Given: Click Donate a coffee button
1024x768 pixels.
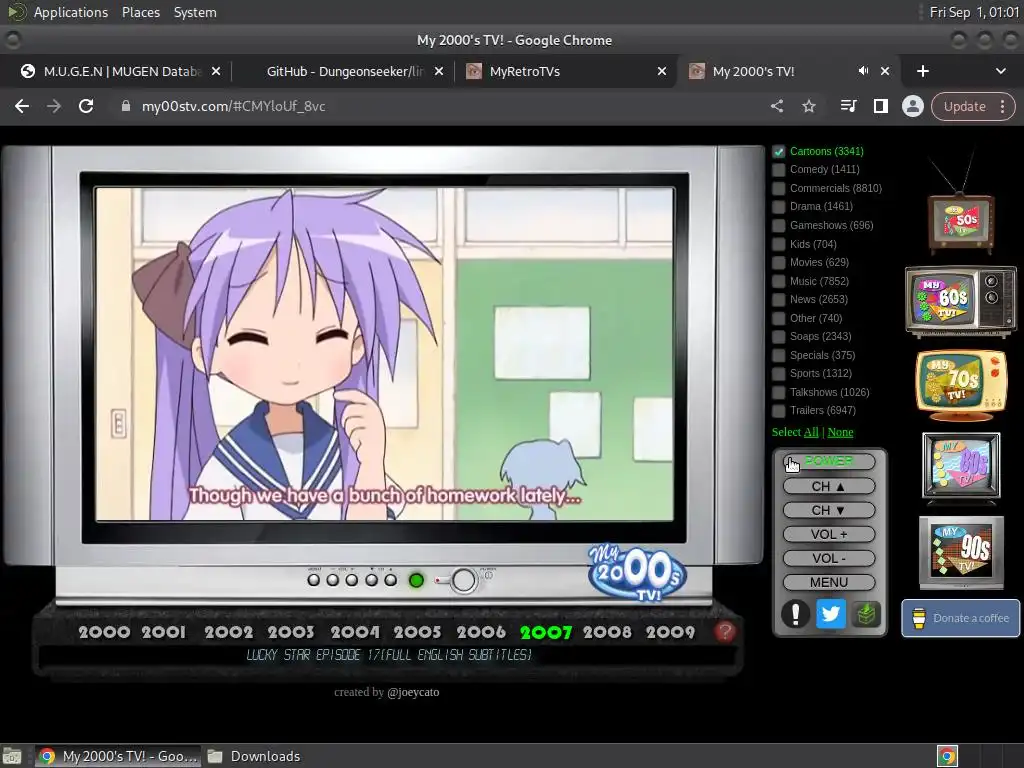Looking at the screenshot, I should [961, 618].
